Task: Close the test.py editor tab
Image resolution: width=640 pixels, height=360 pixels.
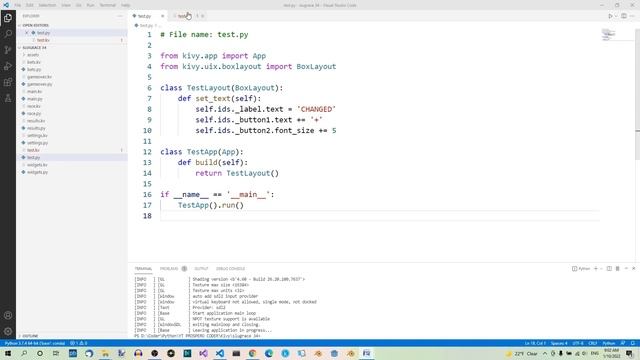Action: click(x=162, y=16)
